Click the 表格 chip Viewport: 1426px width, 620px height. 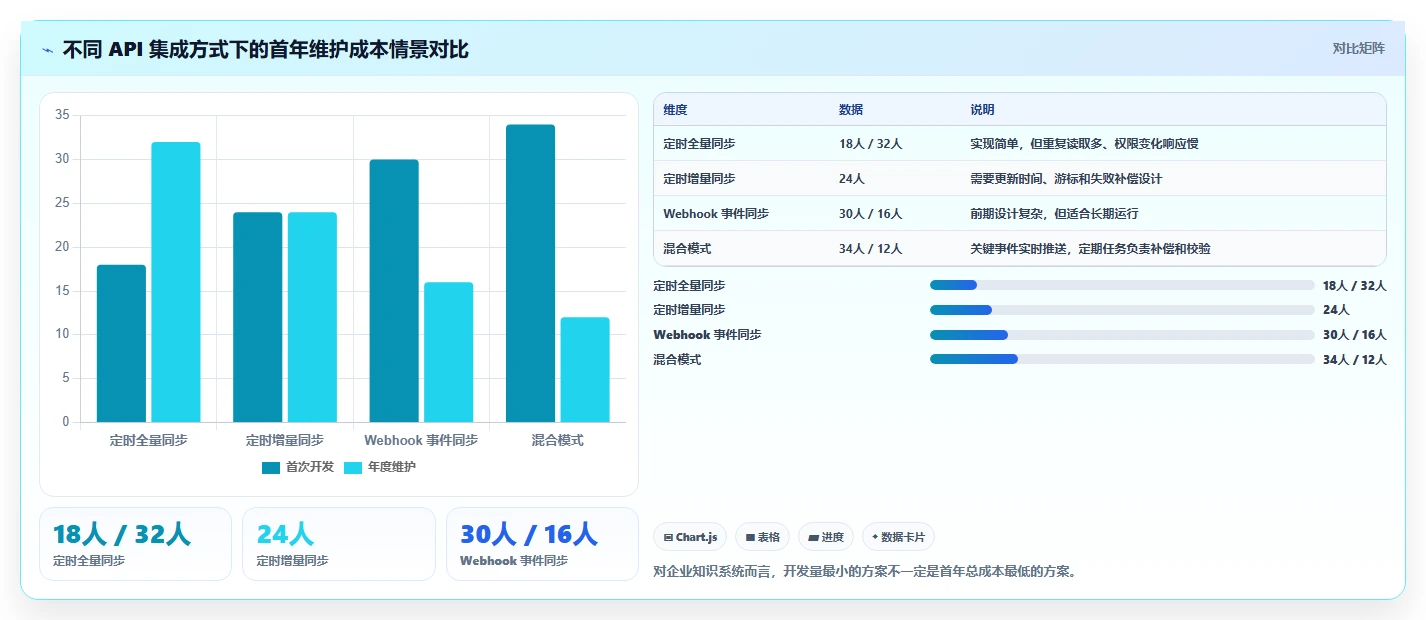(762, 537)
